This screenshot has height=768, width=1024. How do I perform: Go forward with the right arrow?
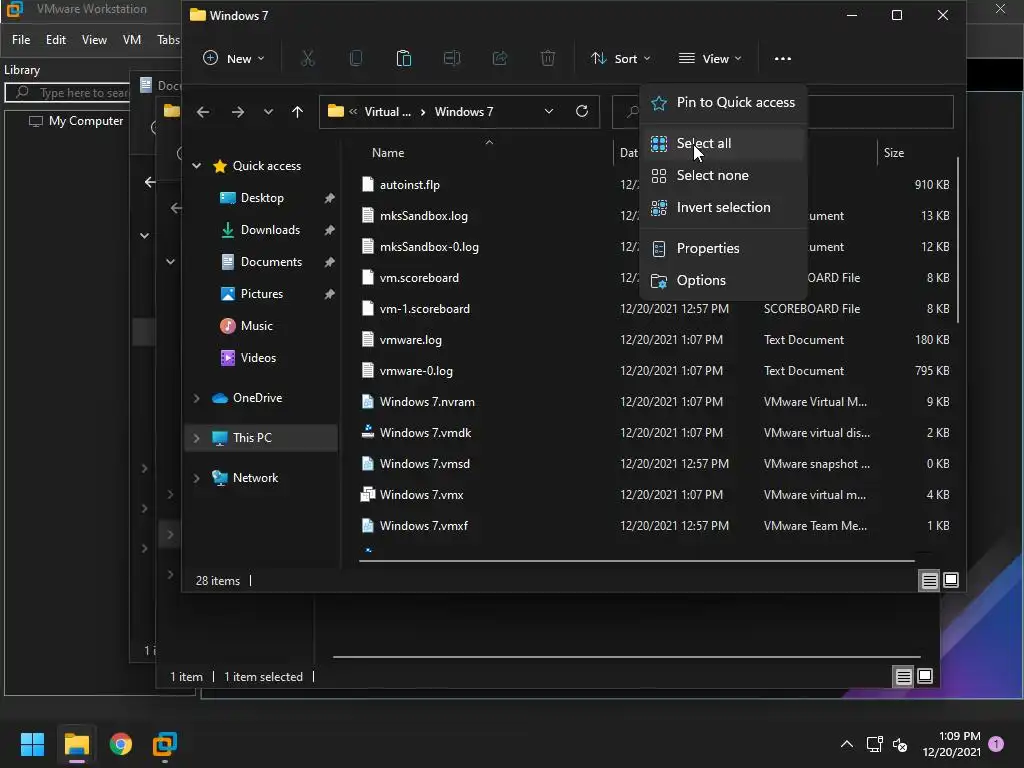(238, 112)
